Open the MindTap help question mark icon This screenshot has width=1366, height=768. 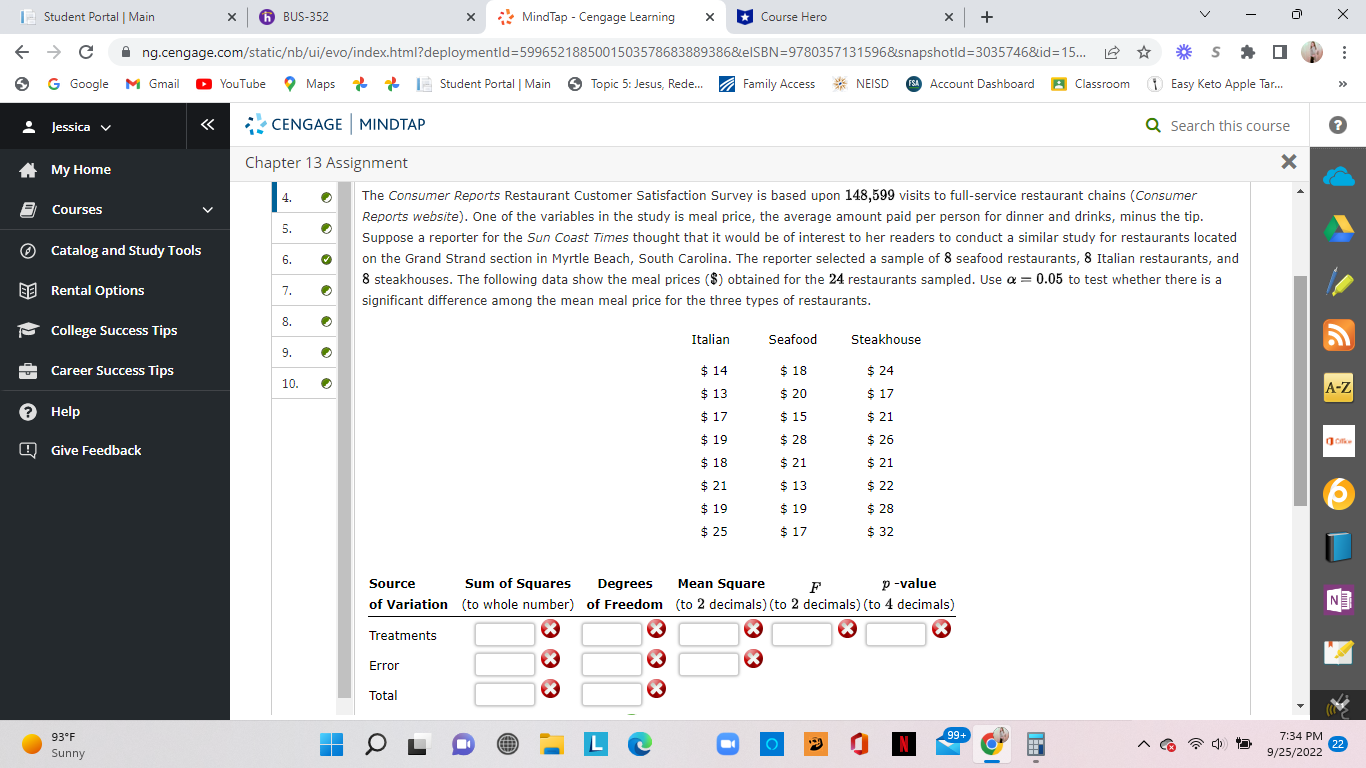1338,126
